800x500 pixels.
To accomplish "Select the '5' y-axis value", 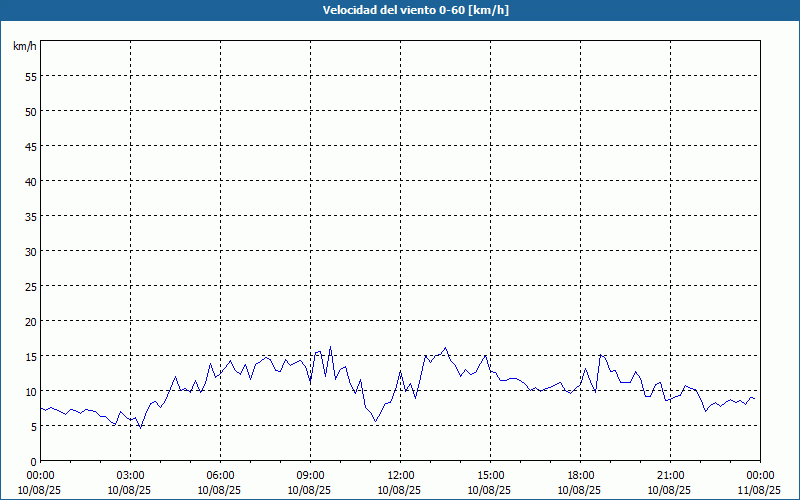I will tap(34, 426).
